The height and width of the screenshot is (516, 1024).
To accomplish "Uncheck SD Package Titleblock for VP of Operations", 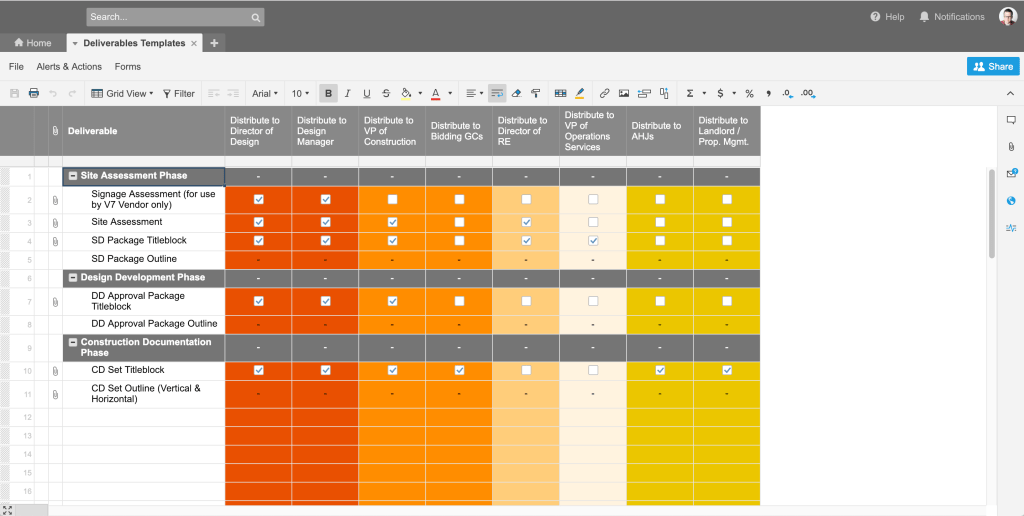I will coord(593,241).
